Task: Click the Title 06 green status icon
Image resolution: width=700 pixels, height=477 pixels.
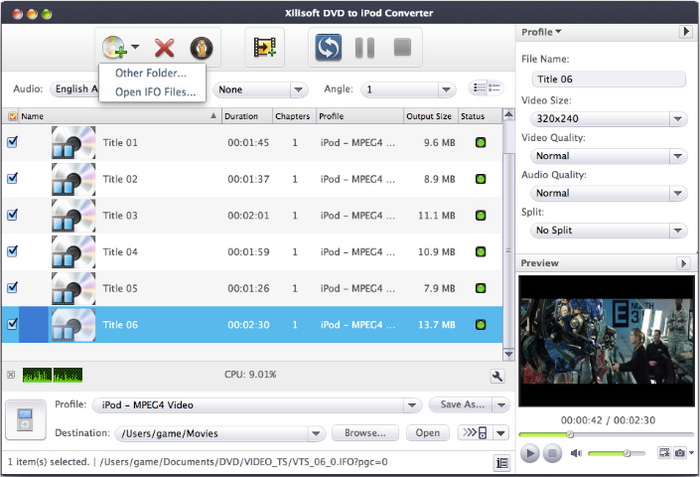Action: point(480,325)
